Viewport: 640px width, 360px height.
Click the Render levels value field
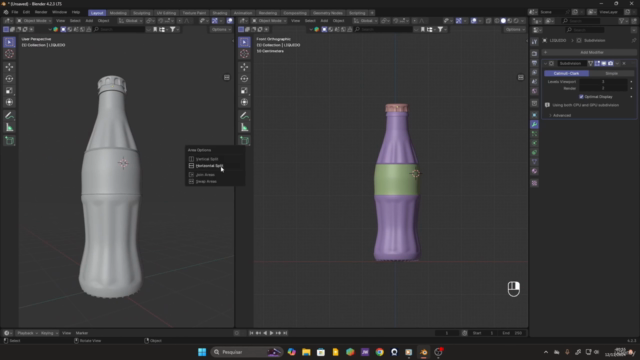[603, 88]
